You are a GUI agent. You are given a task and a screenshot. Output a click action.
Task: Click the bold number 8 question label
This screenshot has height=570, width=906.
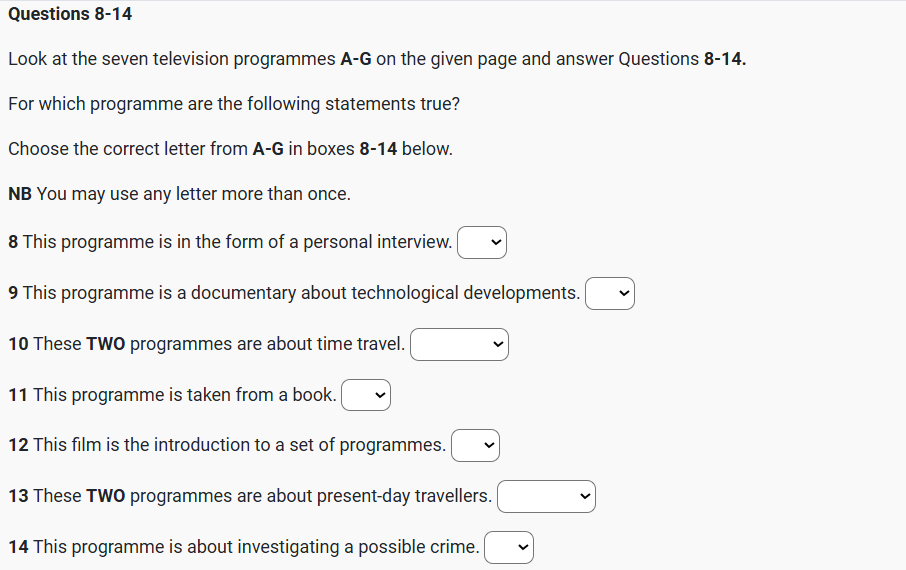tap(13, 242)
